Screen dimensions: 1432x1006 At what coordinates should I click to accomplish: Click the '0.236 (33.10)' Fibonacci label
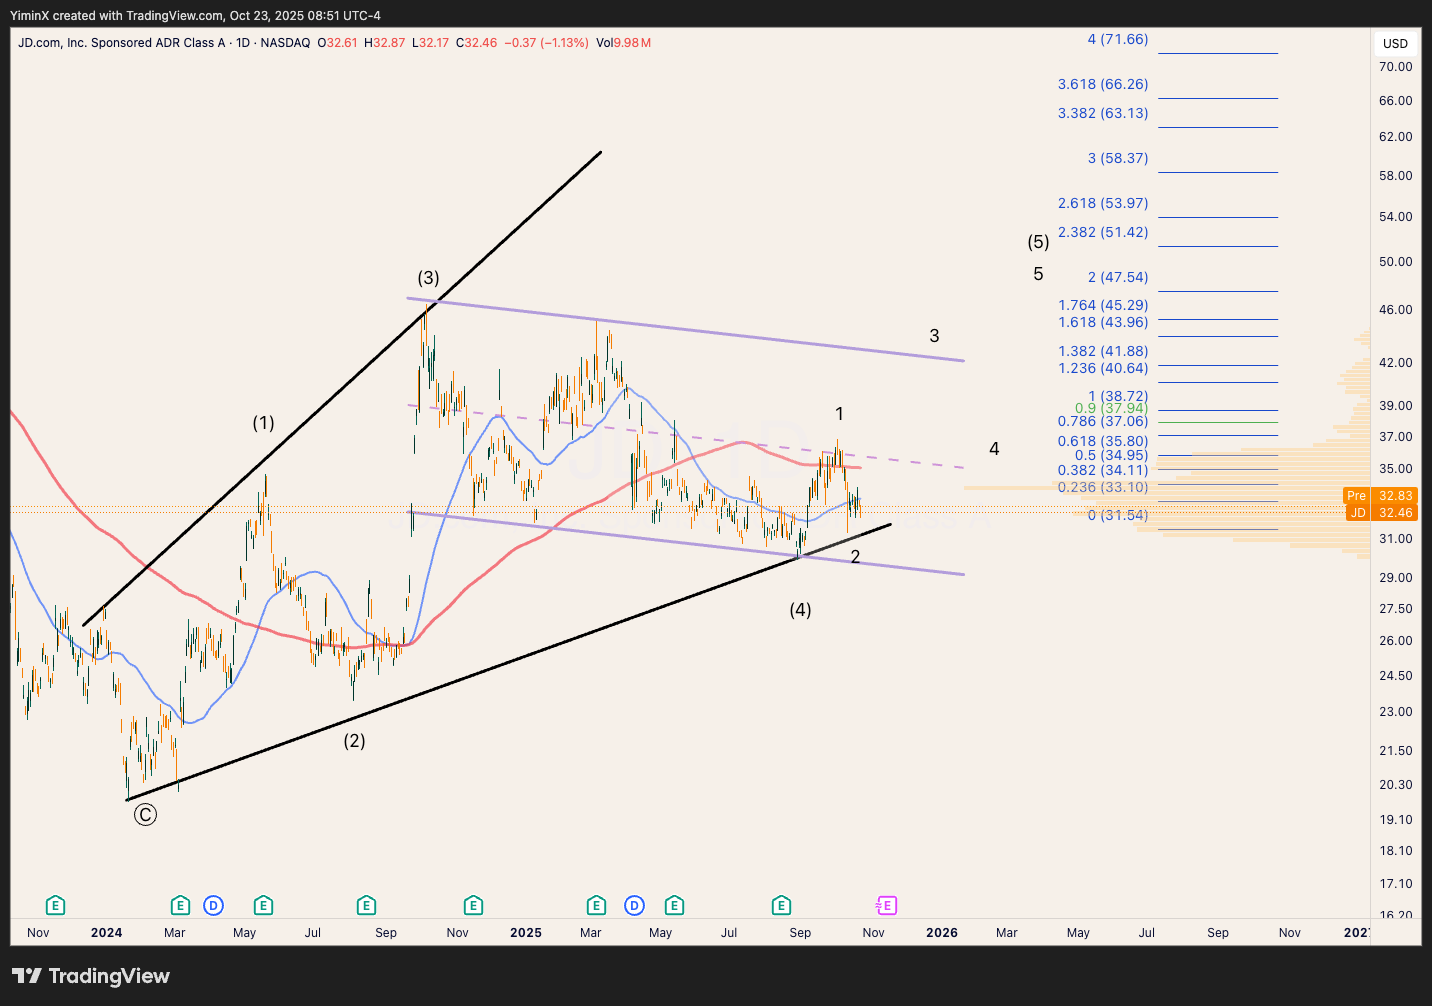tap(1103, 487)
